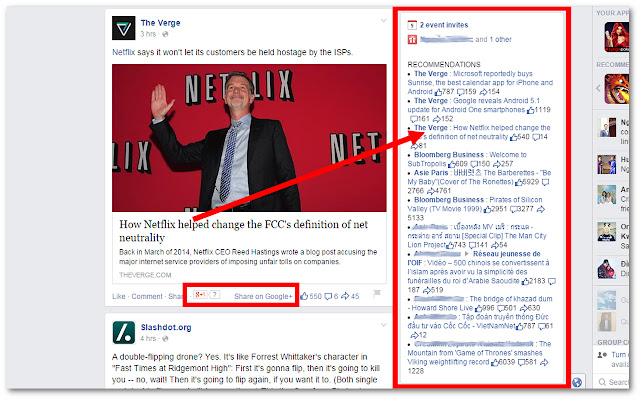
Task: Click THEVERGE.COM source link
Action: point(145,275)
